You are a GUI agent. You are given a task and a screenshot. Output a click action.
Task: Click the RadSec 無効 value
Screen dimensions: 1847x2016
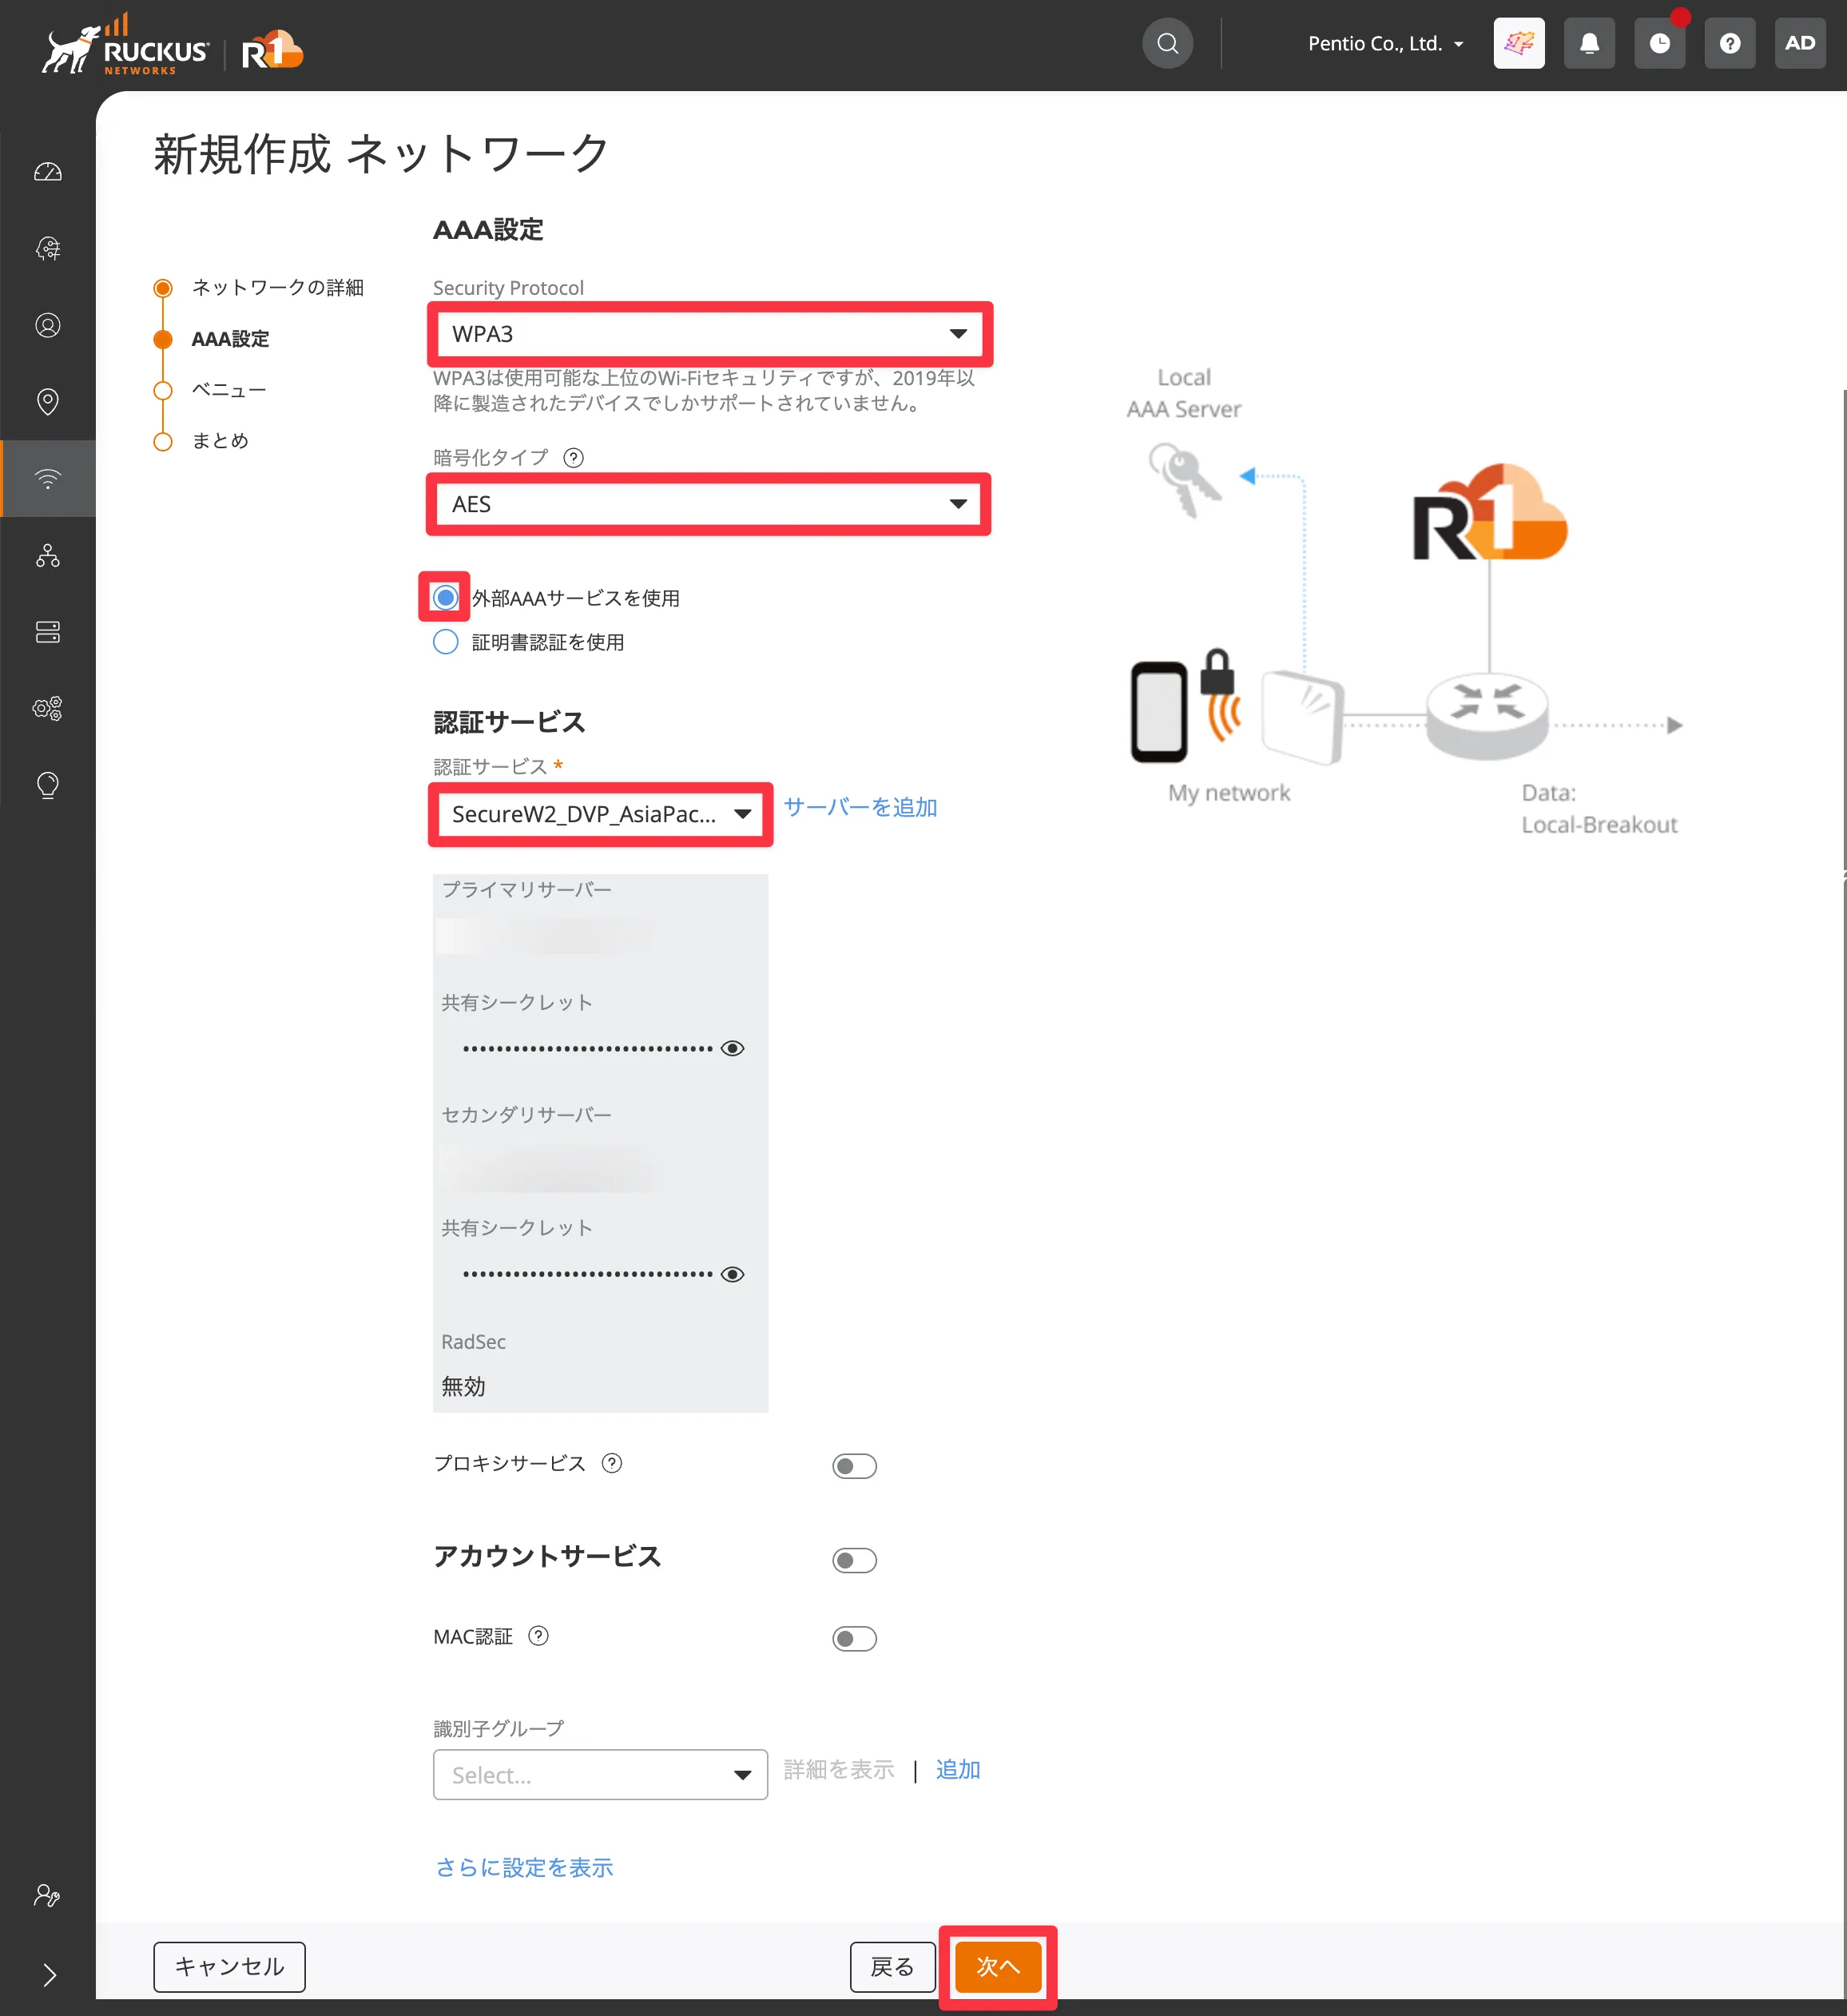point(463,1386)
